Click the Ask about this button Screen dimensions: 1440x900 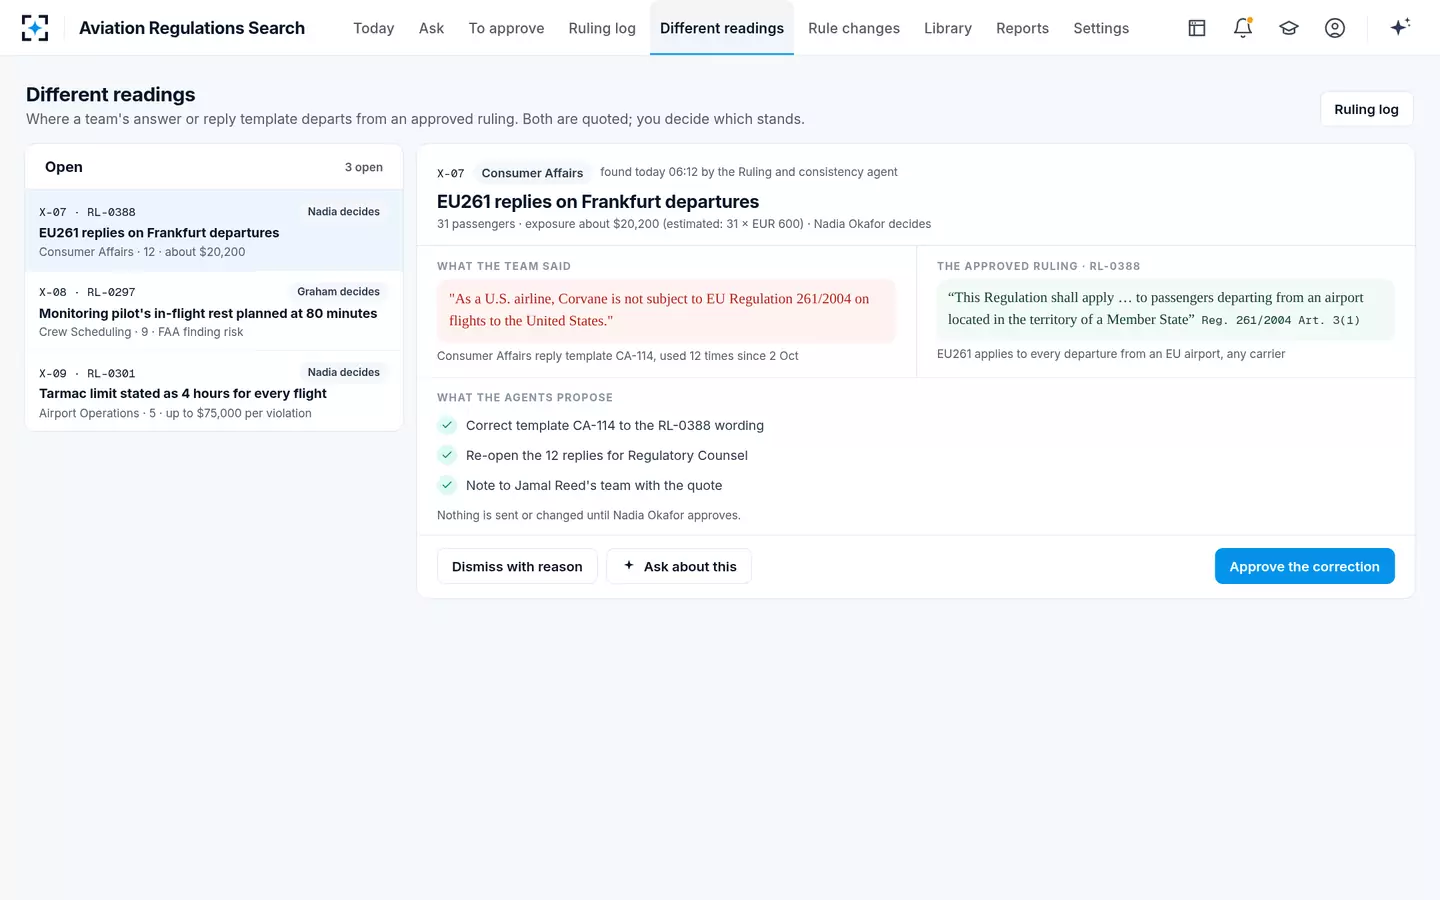tap(679, 566)
